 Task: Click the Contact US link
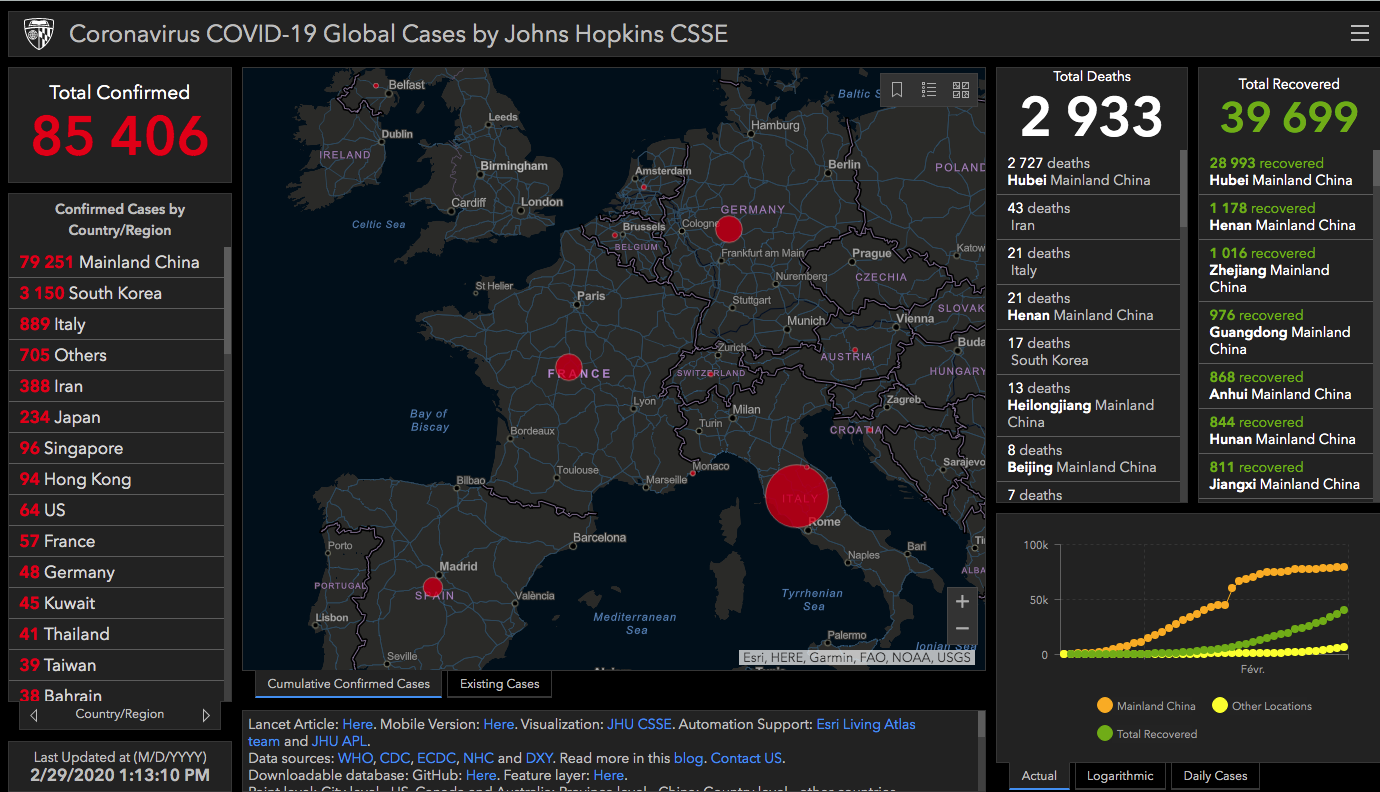pos(746,758)
